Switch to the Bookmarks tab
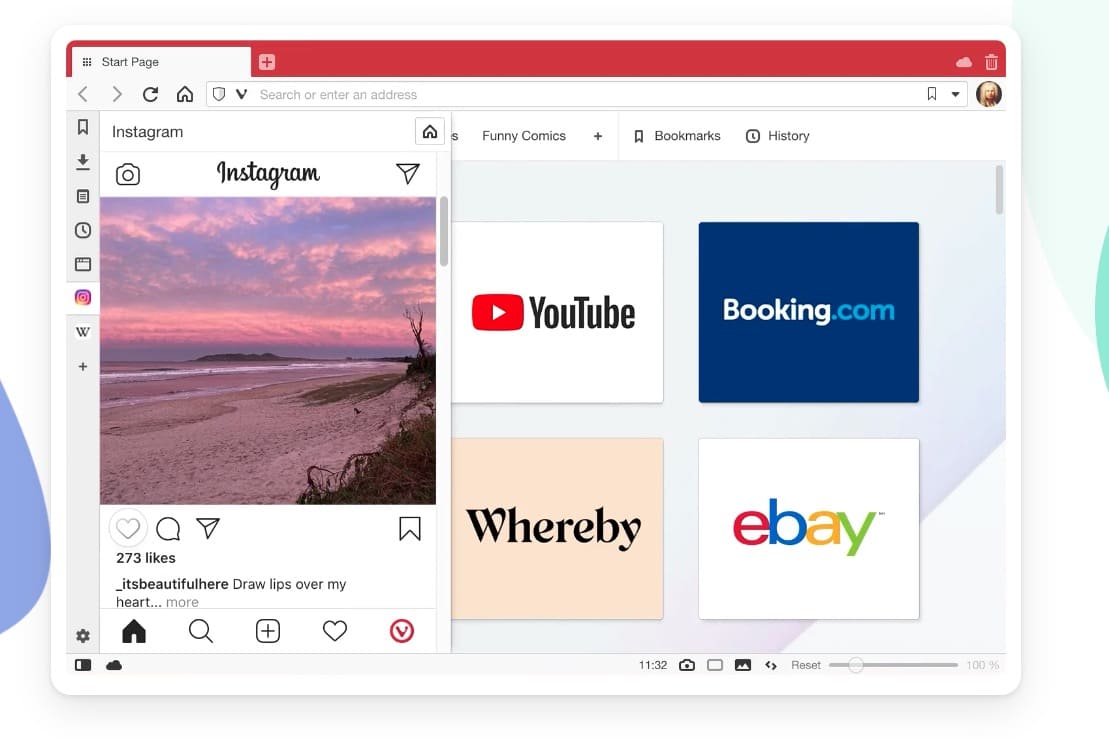Image resolution: width=1109 pixels, height=738 pixels. click(677, 136)
